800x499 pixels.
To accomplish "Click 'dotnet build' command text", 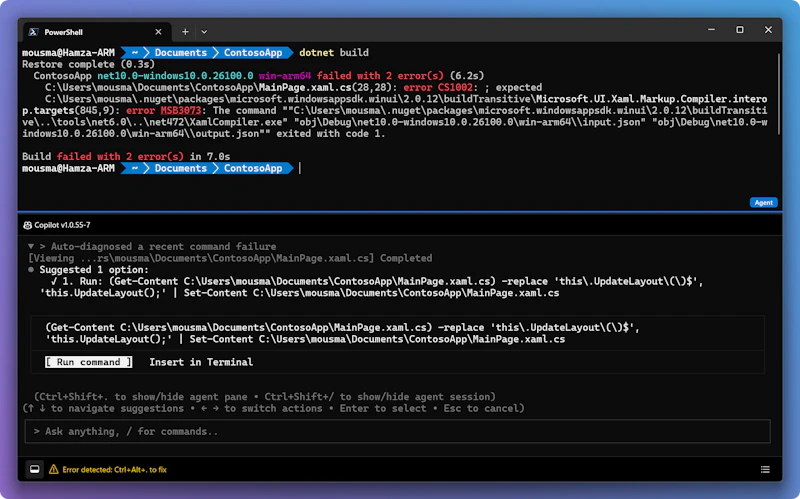I will coord(334,53).
